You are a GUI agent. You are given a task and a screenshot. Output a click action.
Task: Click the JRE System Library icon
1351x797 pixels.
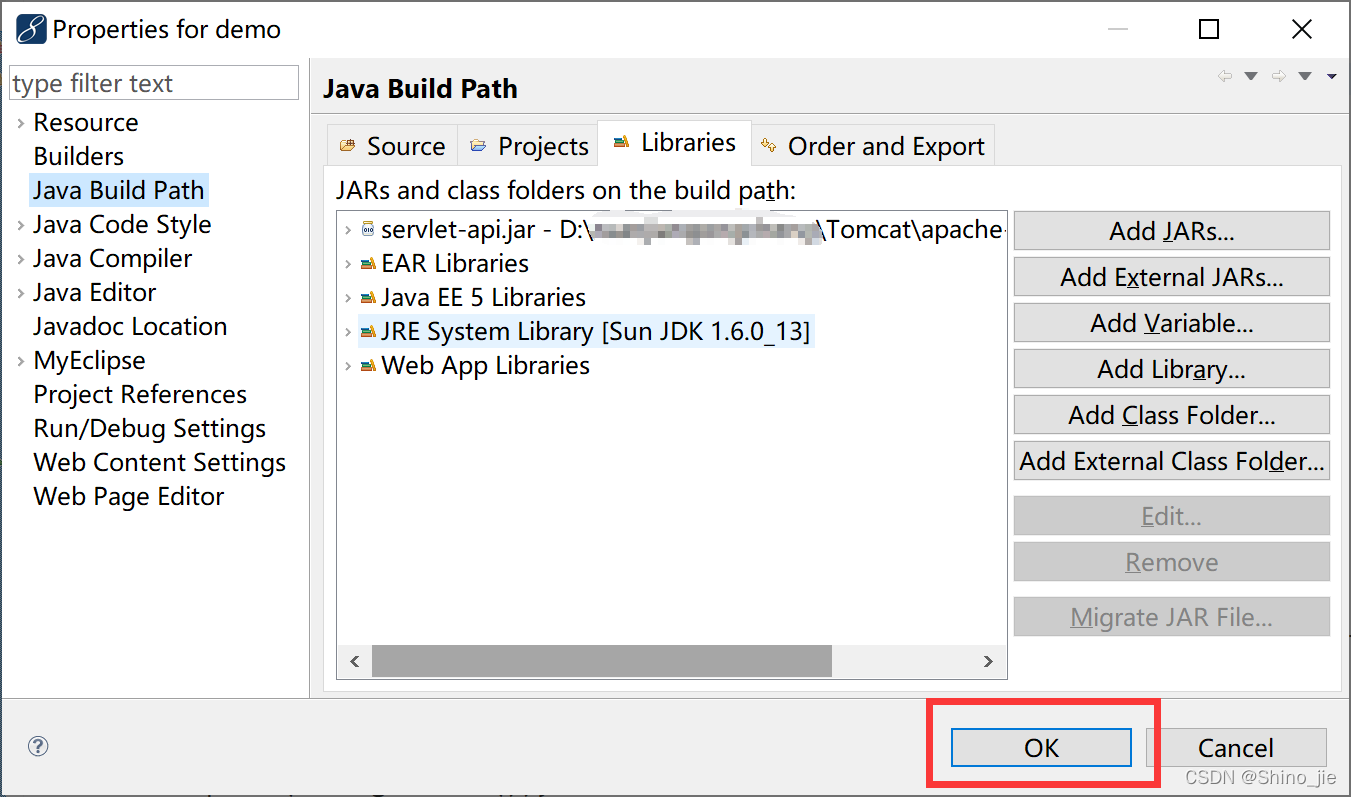click(x=368, y=332)
